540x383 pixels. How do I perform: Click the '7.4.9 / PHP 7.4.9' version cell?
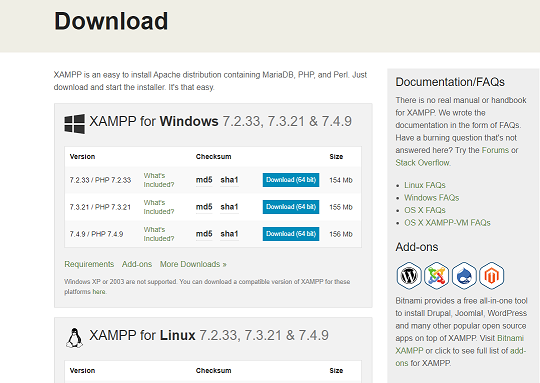pyautogui.click(x=96, y=234)
